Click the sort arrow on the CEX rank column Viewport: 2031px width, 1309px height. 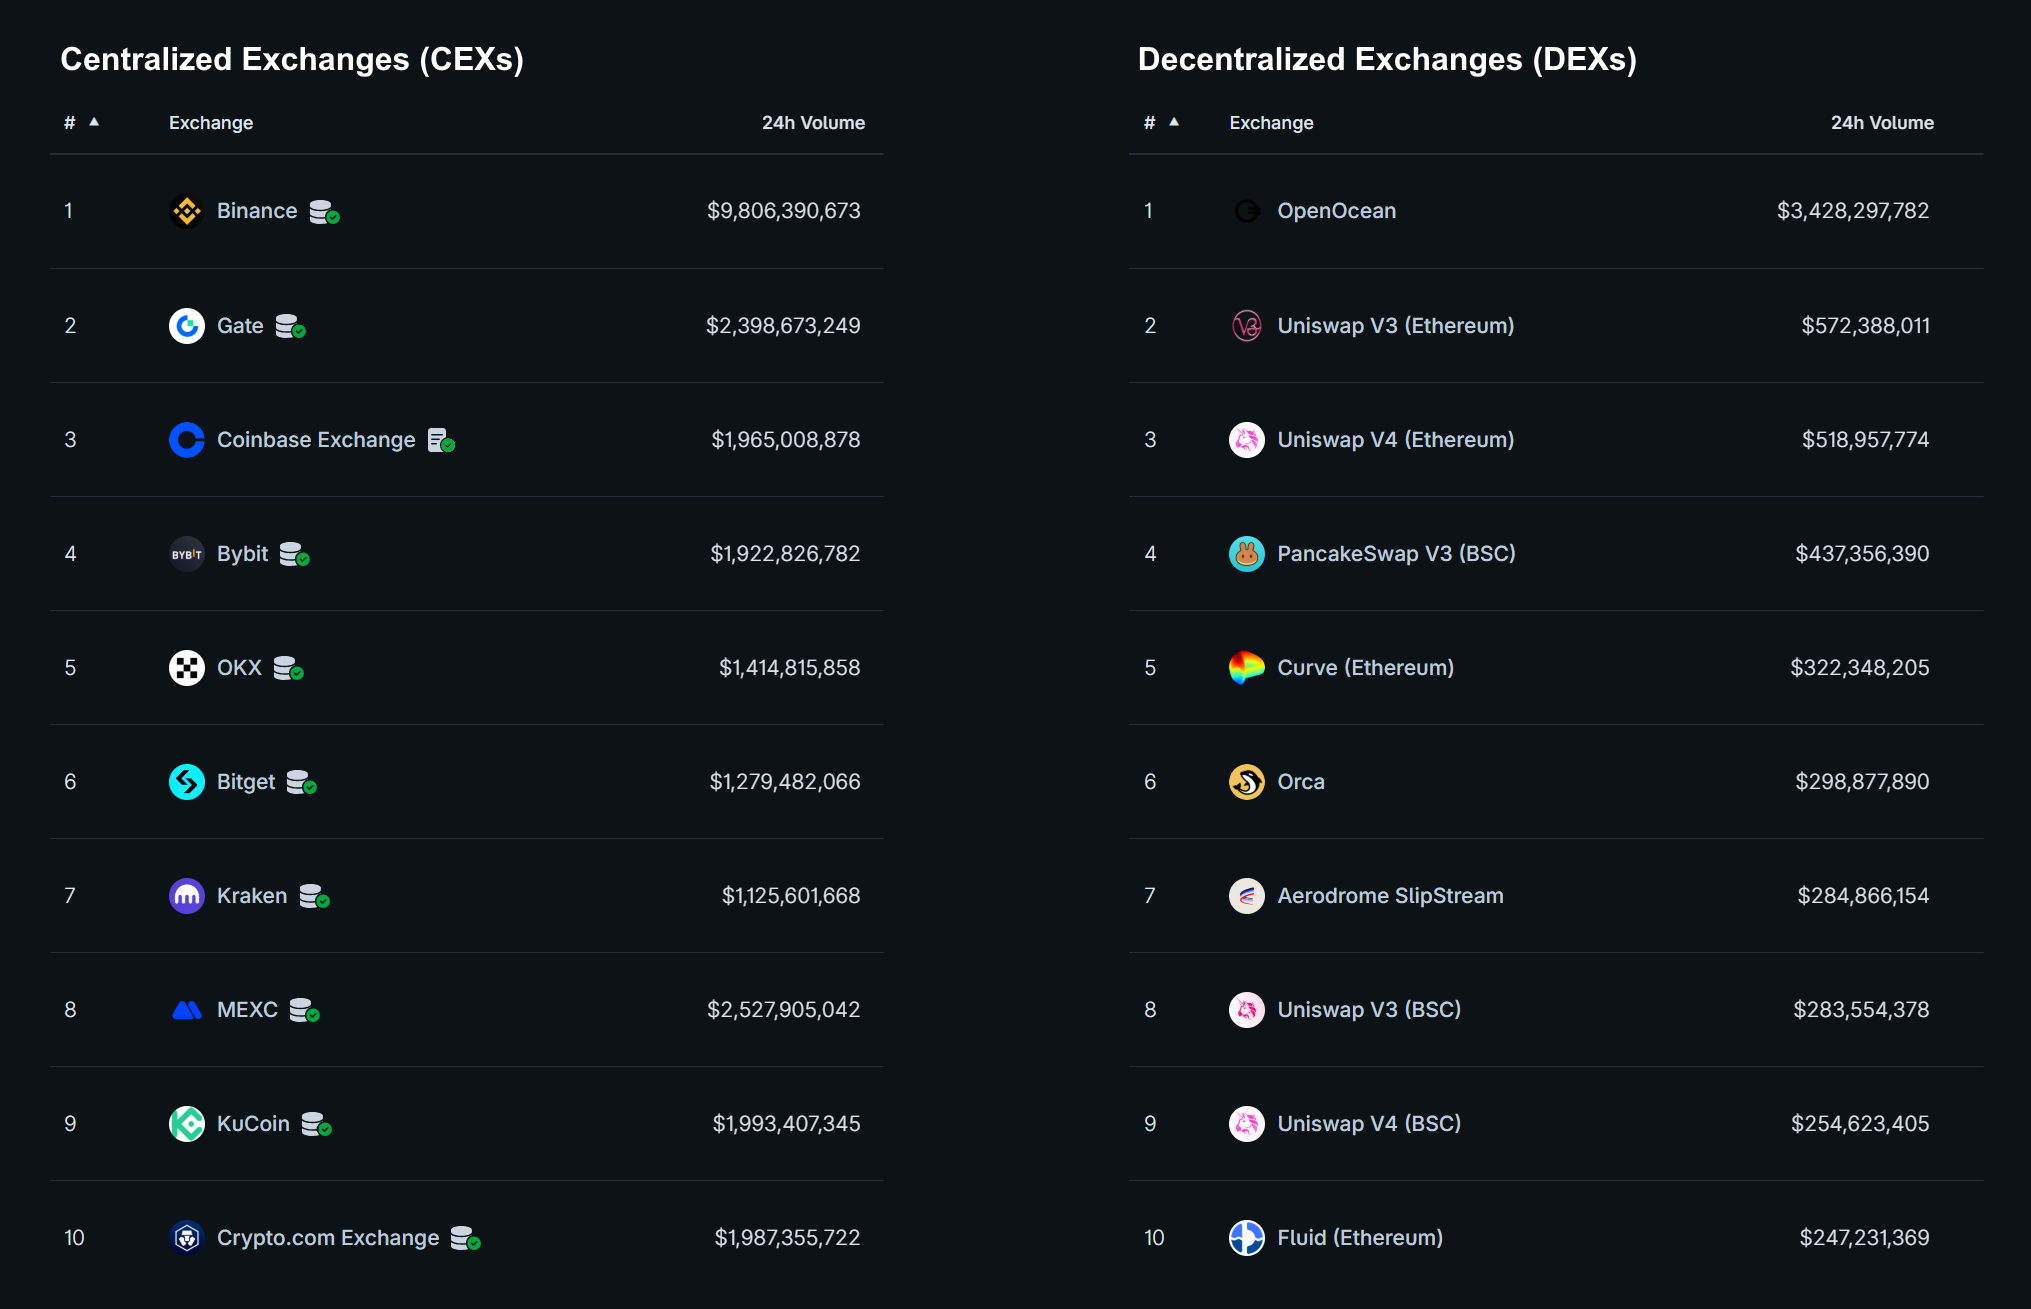95,120
